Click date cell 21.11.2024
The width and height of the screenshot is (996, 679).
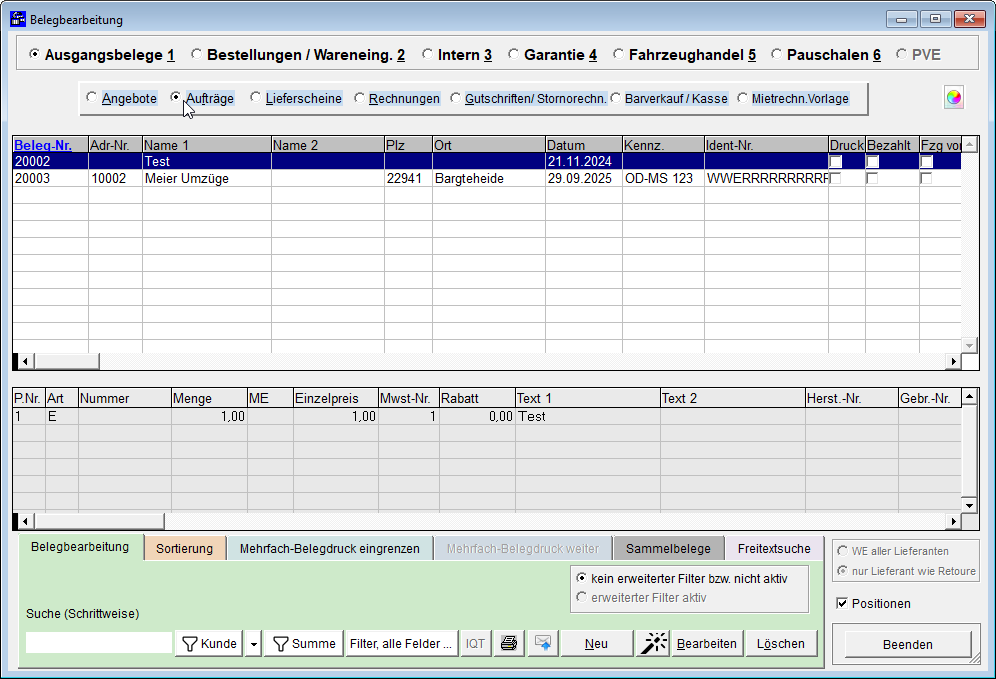point(583,161)
